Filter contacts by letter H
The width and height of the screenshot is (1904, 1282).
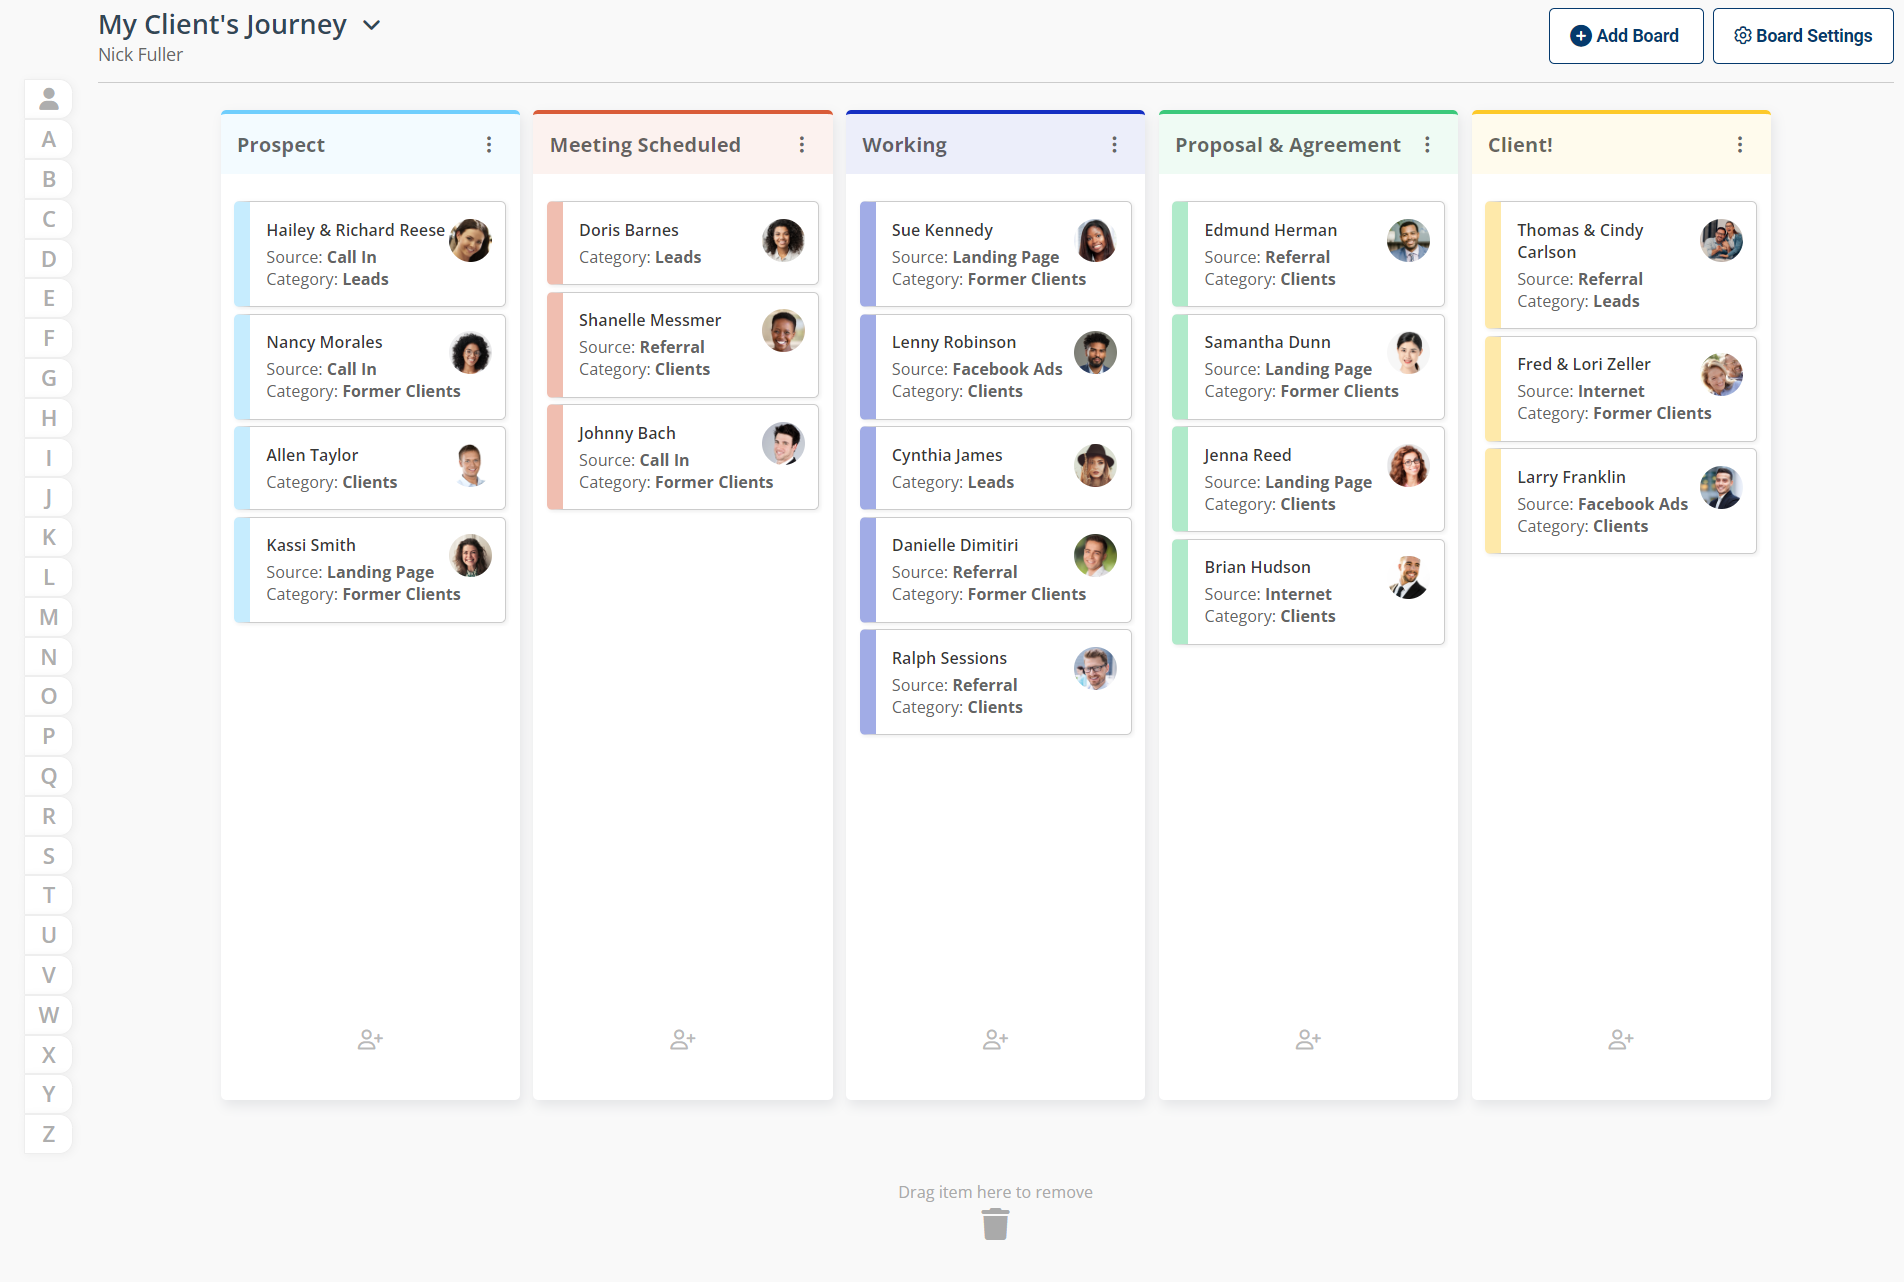(49, 418)
